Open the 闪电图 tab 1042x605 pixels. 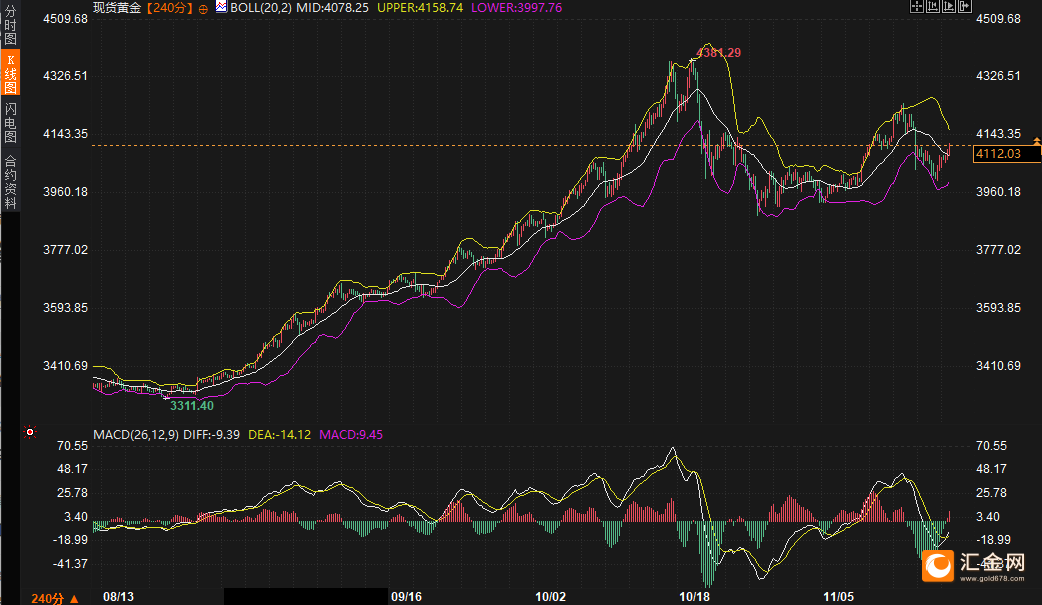coord(10,123)
